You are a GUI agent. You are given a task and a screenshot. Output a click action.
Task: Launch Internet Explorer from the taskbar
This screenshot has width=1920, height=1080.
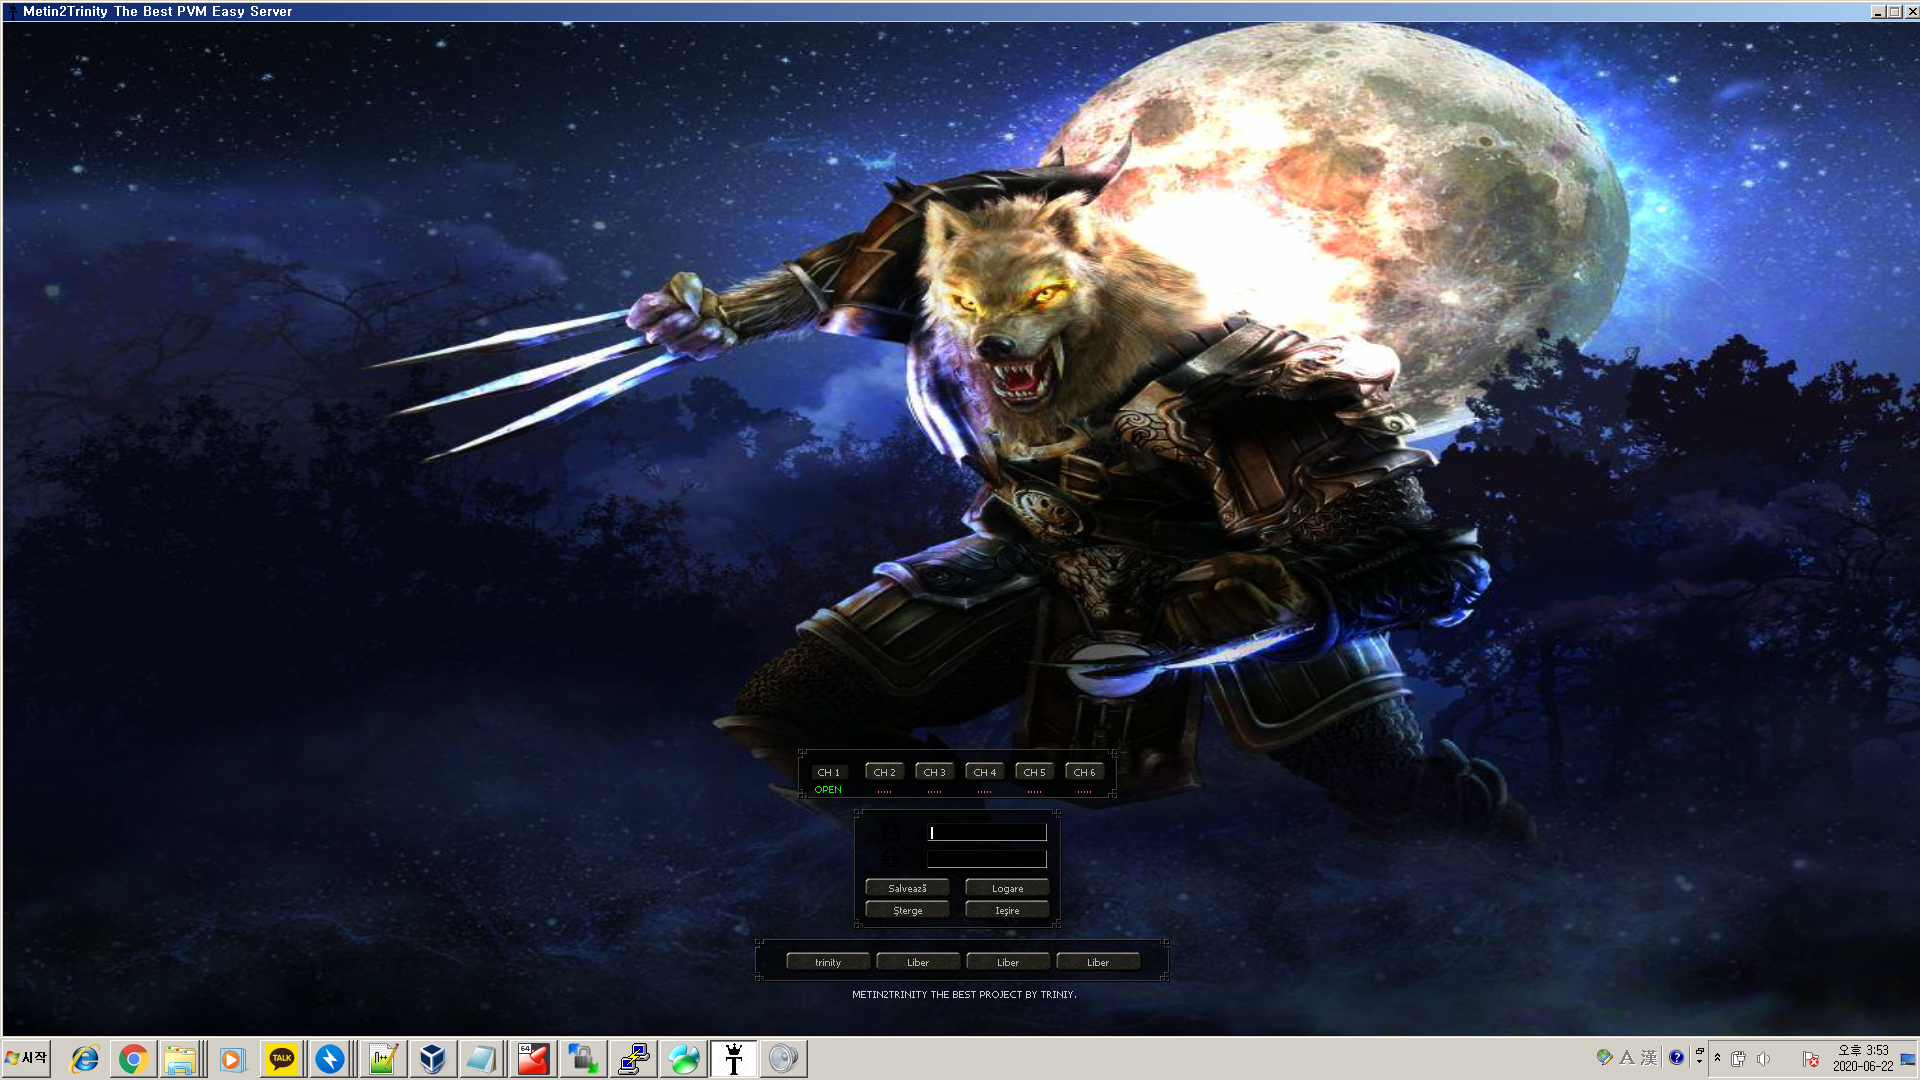tap(84, 1059)
